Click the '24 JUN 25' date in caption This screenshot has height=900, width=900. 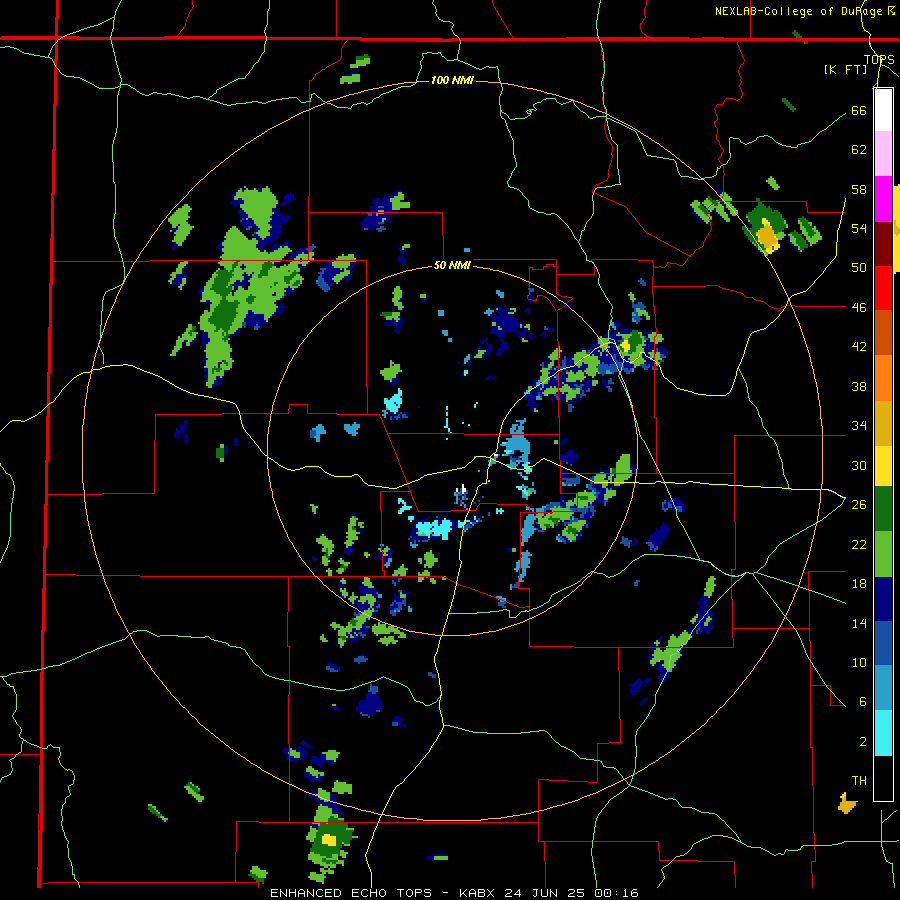point(546,893)
